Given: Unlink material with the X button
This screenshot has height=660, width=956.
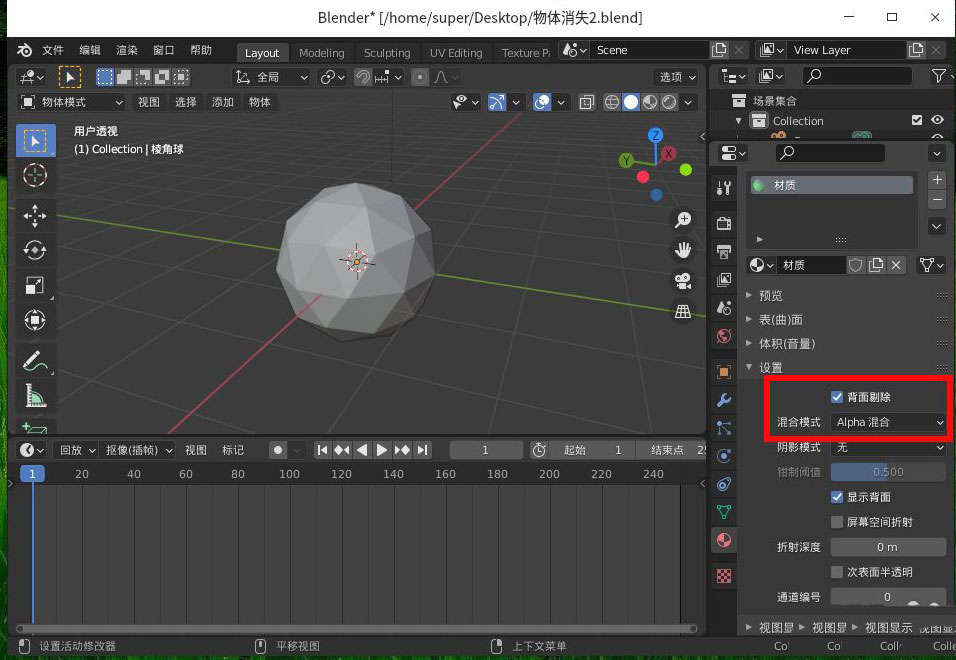Looking at the screenshot, I should tap(896, 265).
